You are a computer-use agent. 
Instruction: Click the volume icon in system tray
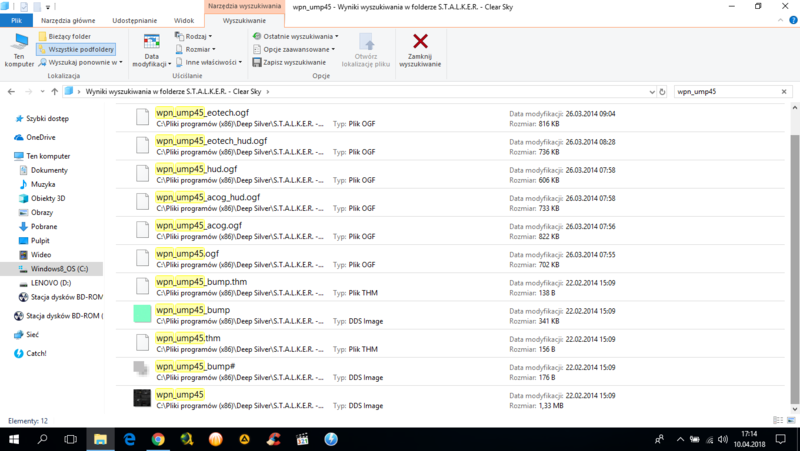coord(723,439)
